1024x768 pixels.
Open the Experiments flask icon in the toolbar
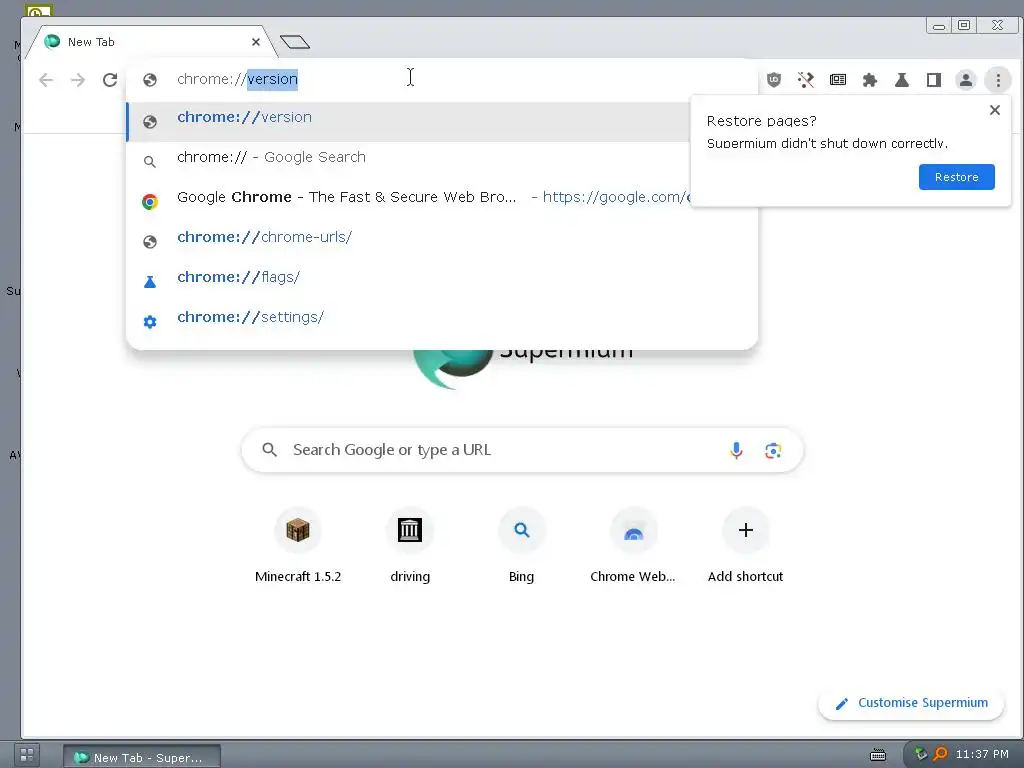[x=902, y=80]
